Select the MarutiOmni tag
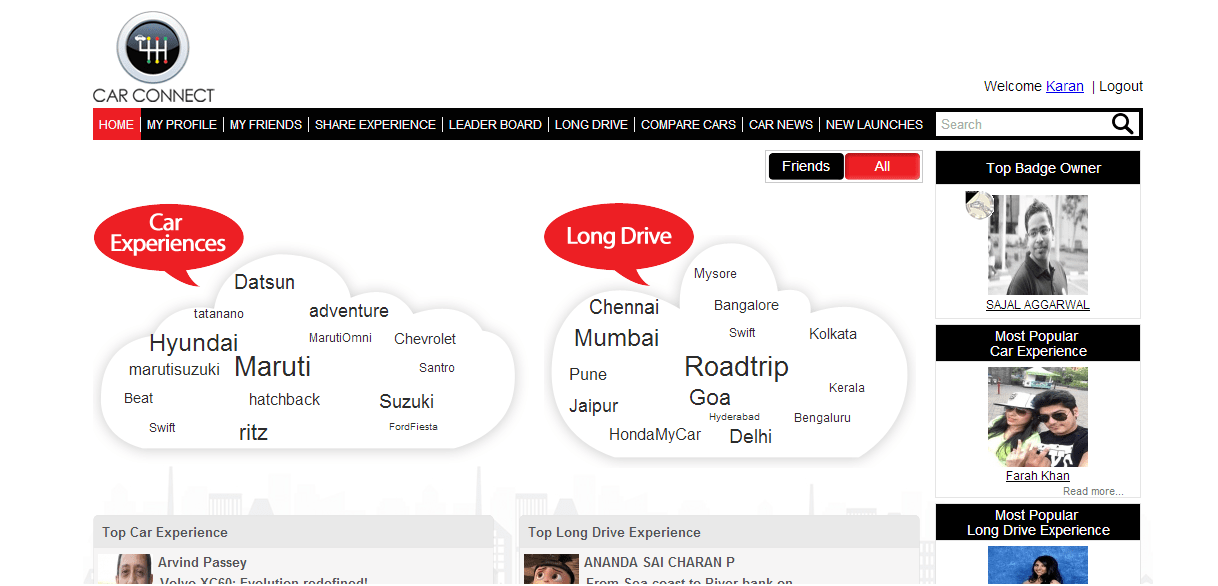Screen dimensions: 1218x586 tap(340, 338)
